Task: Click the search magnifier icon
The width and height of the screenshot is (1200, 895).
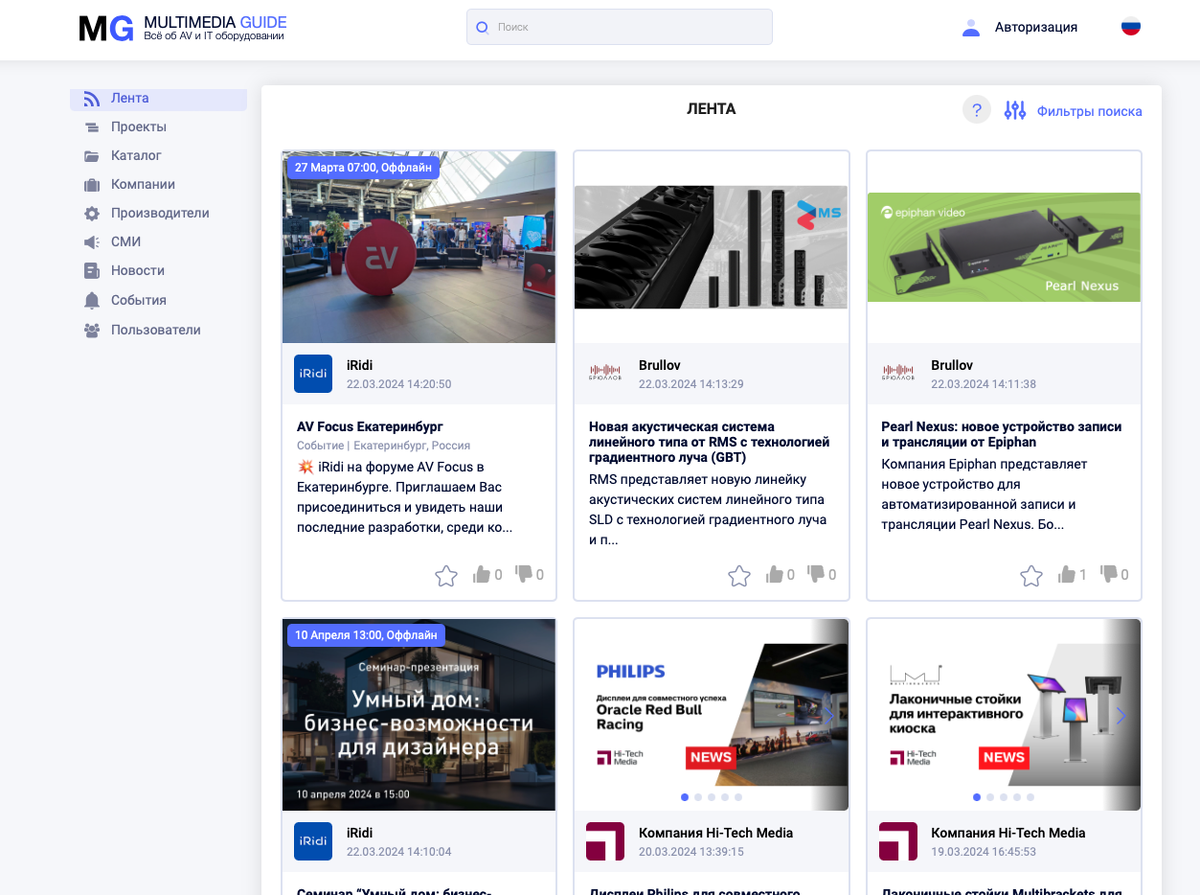Action: tap(482, 27)
